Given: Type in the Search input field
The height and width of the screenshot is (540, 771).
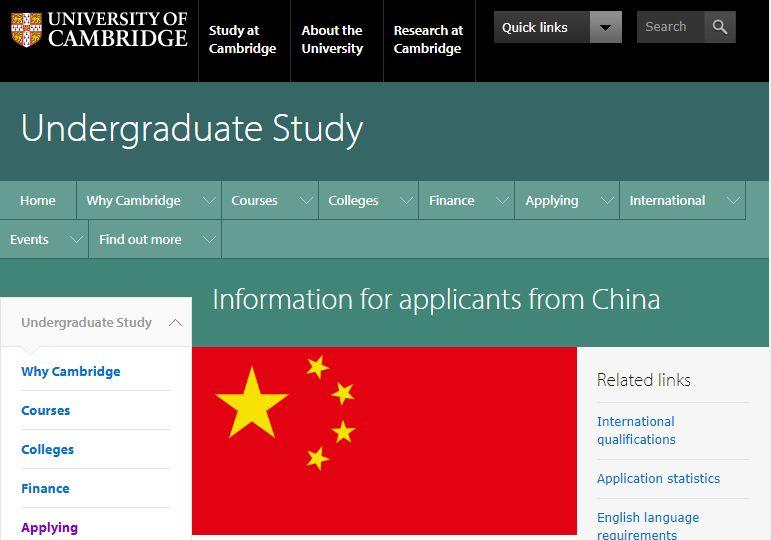Looking at the screenshot, I should click(x=670, y=27).
